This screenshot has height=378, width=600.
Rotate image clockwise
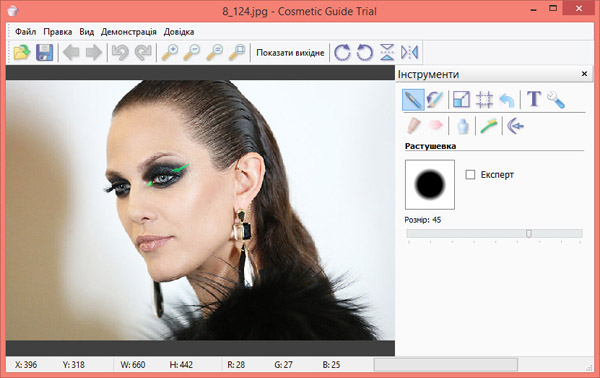click(342, 52)
